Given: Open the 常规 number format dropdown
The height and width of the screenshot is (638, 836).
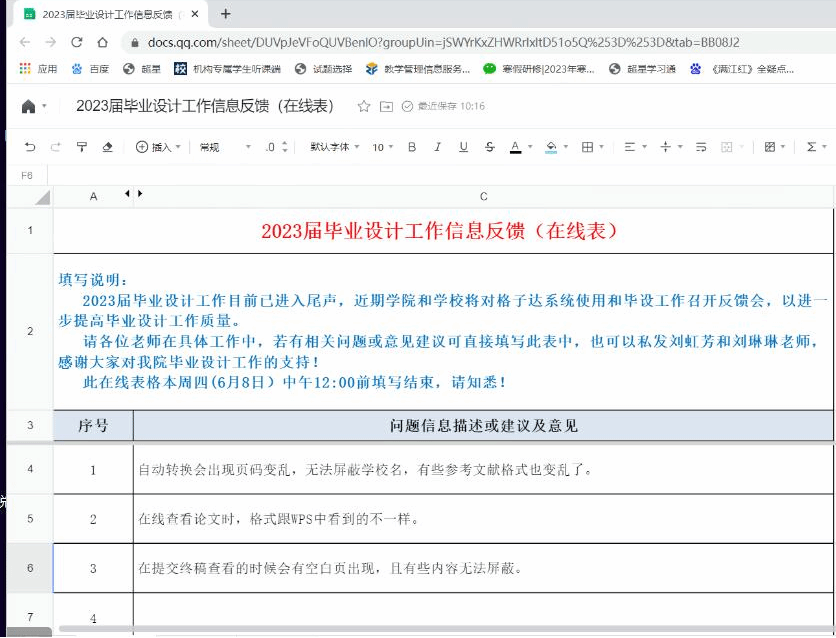Looking at the screenshot, I should click(225, 147).
